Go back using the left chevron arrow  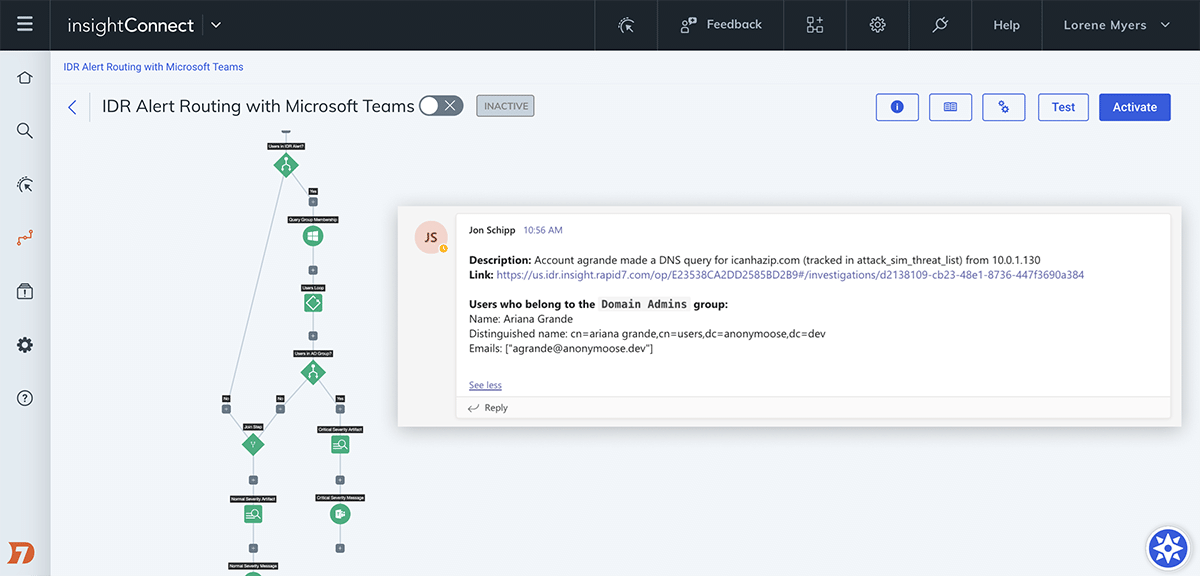[72, 107]
